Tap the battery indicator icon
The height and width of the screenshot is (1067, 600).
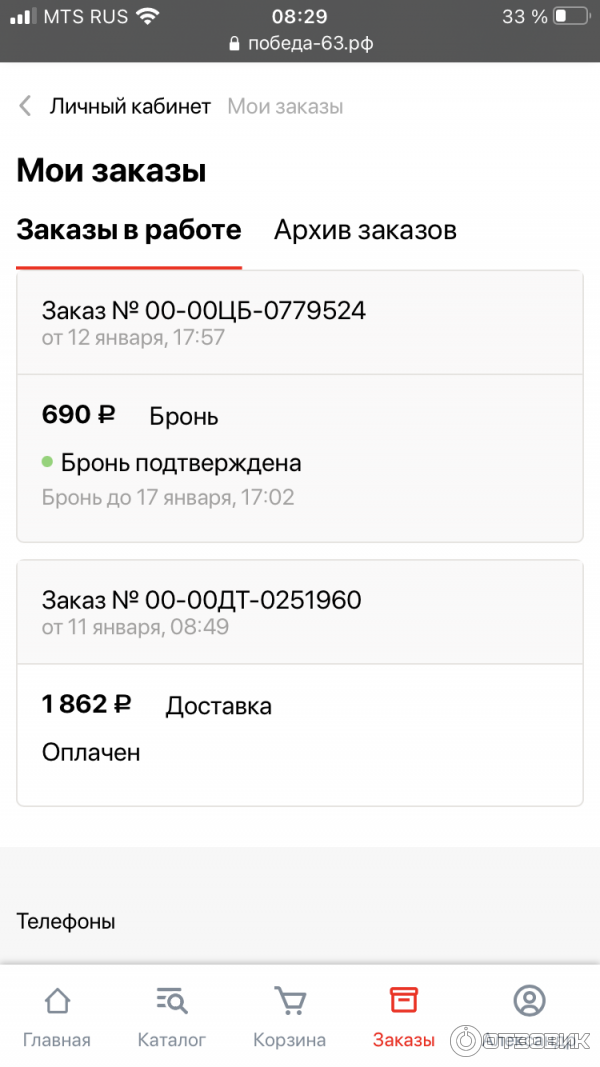tap(571, 17)
